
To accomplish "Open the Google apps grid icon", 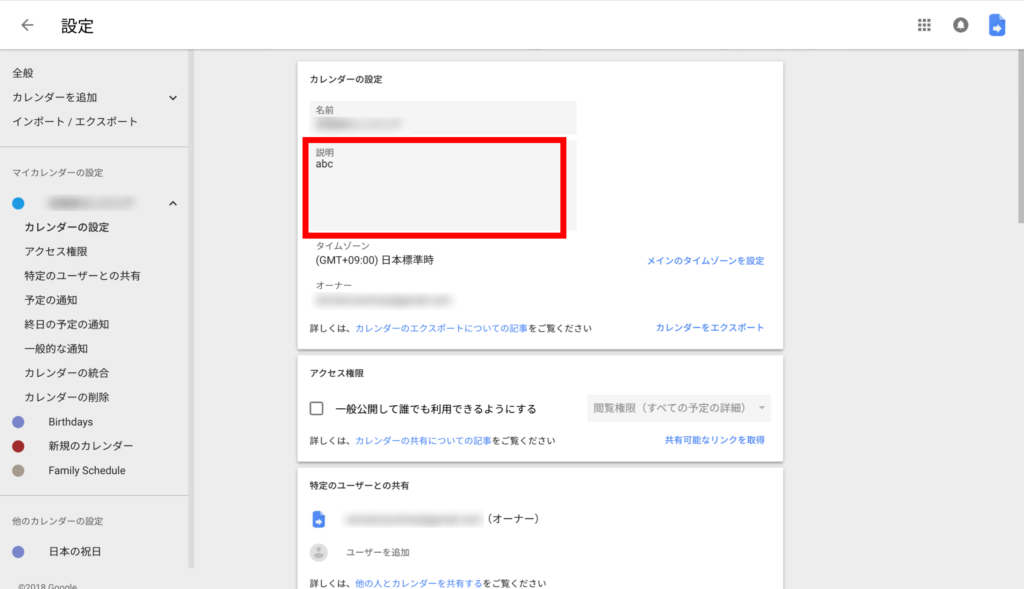I will pyautogui.click(x=924, y=26).
